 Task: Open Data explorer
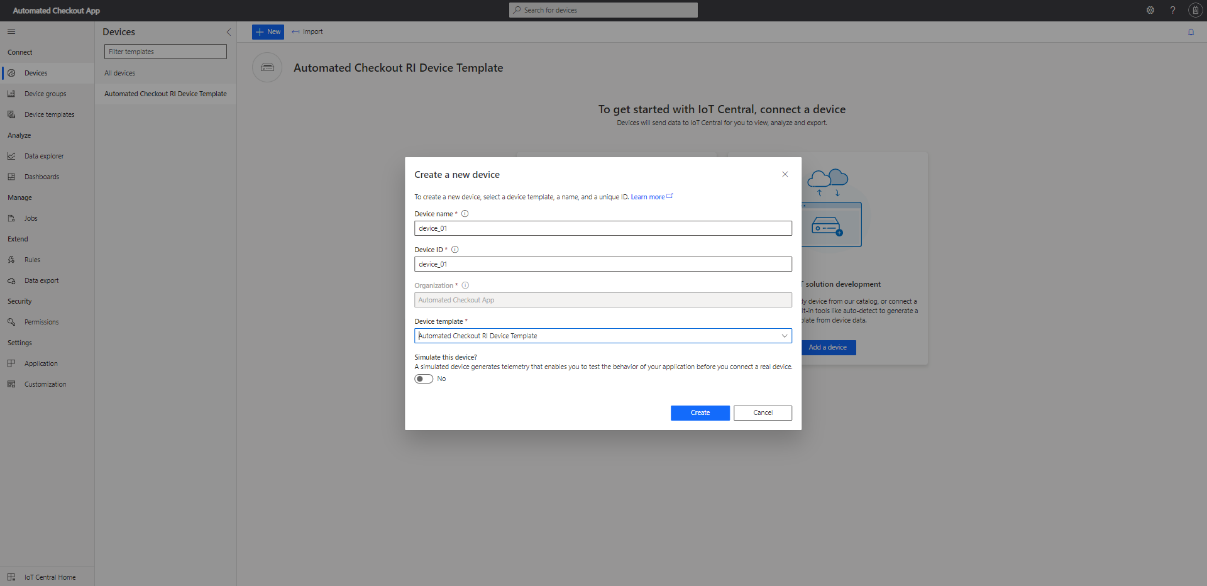pyautogui.click(x=45, y=156)
